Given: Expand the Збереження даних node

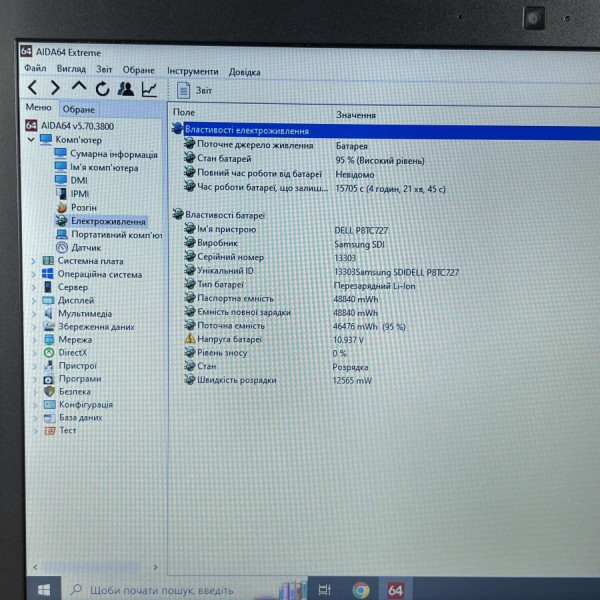Looking at the screenshot, I should pyautogui.click(x=34, y=327).
